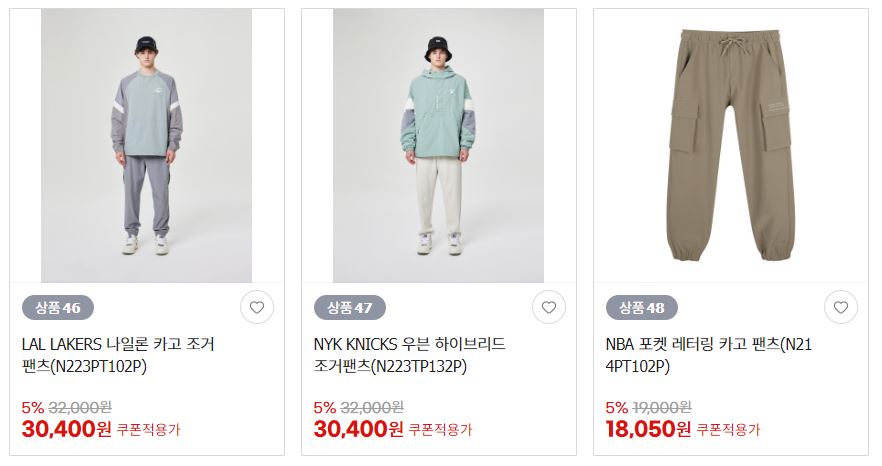Select the 상품 46 badge
Screen dimensions: 882x466
[58, 308]
